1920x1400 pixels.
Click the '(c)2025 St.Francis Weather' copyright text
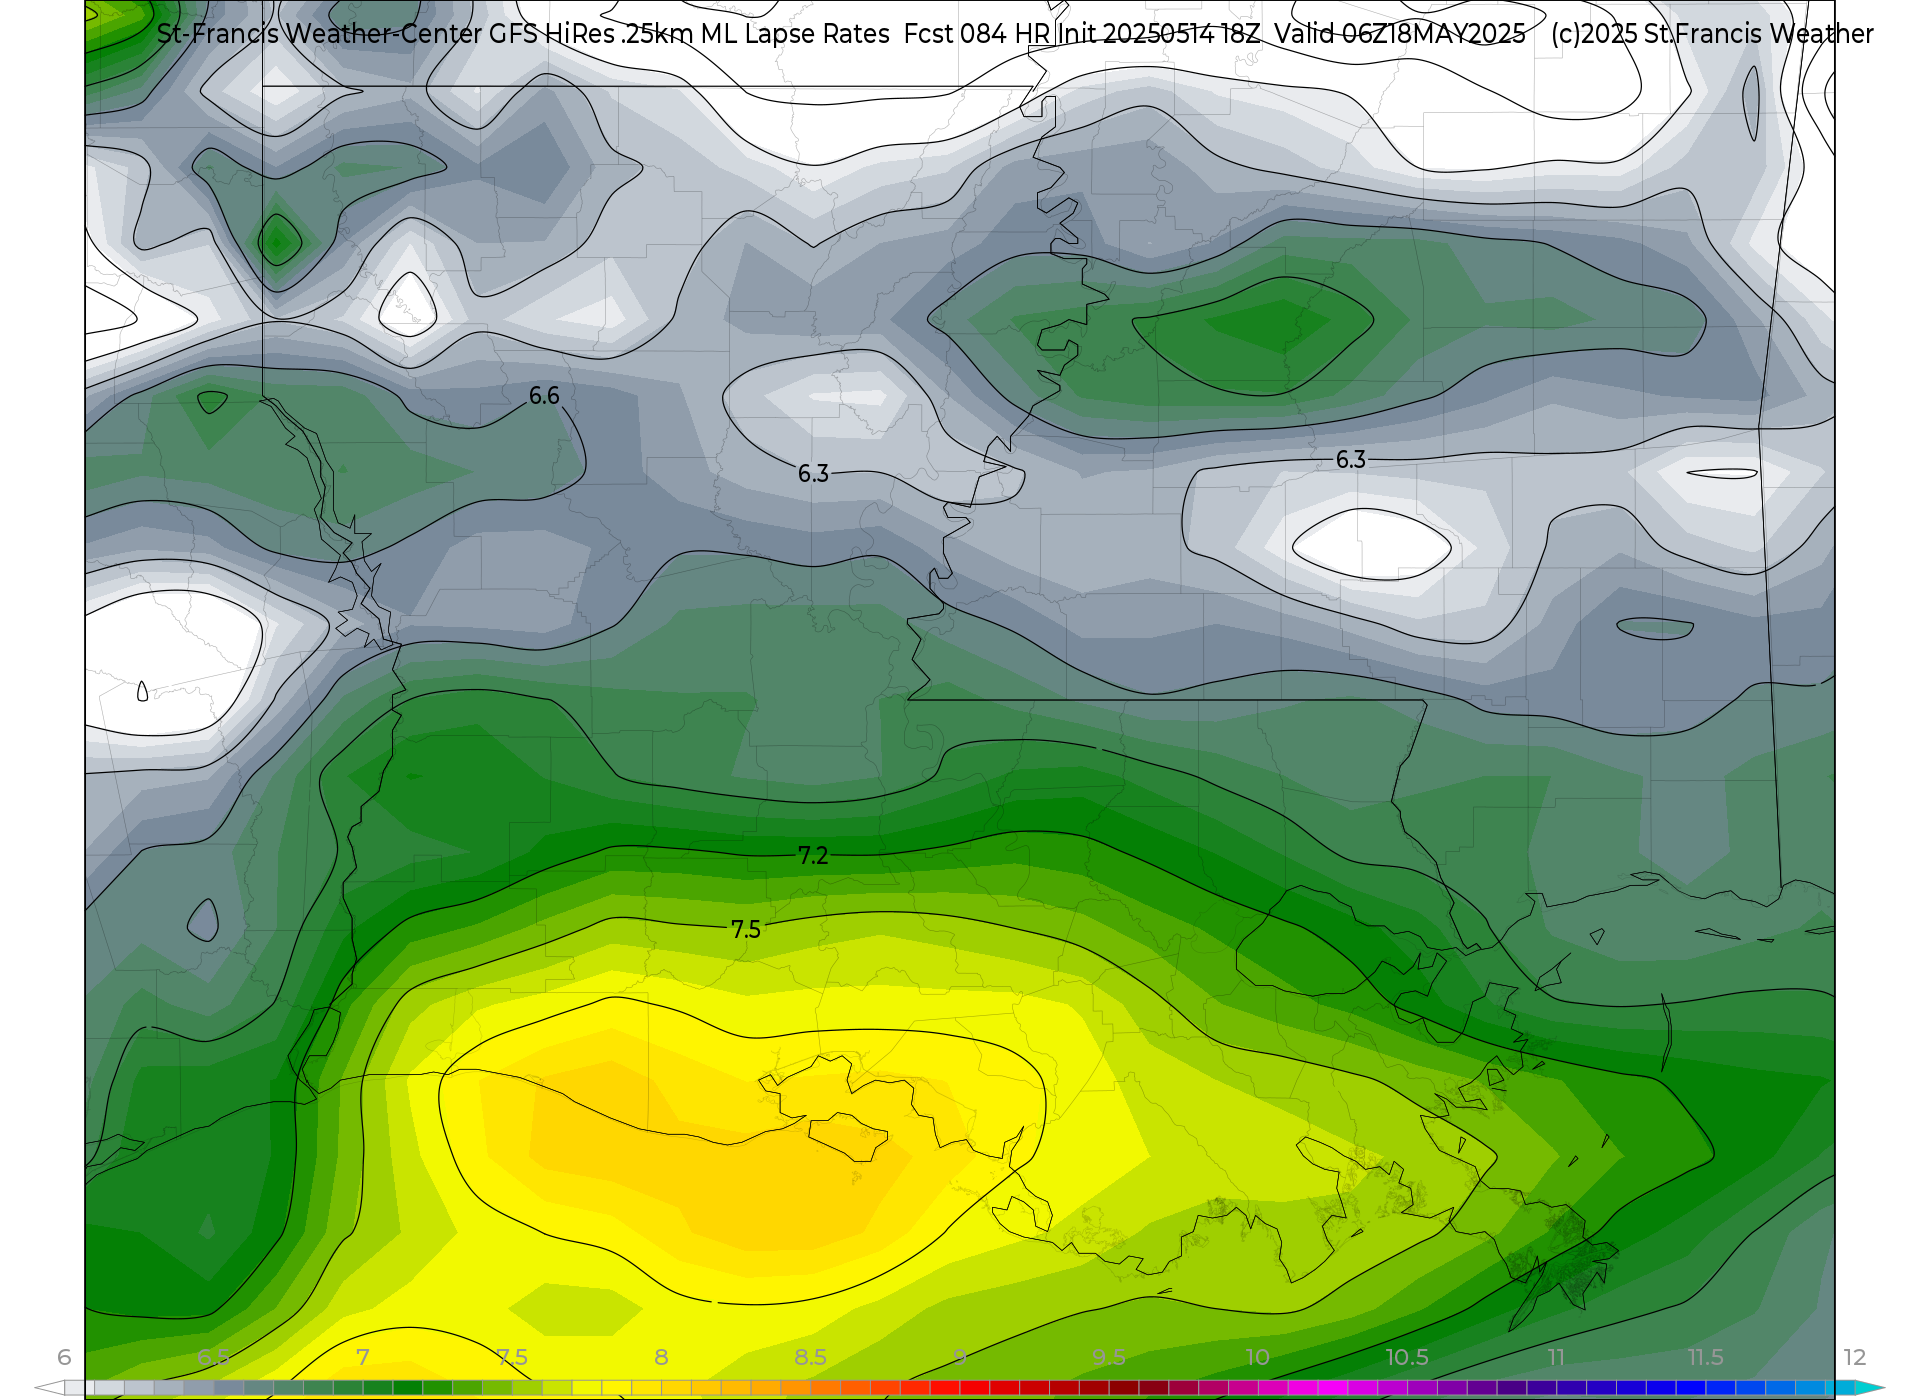point(1712,34)
